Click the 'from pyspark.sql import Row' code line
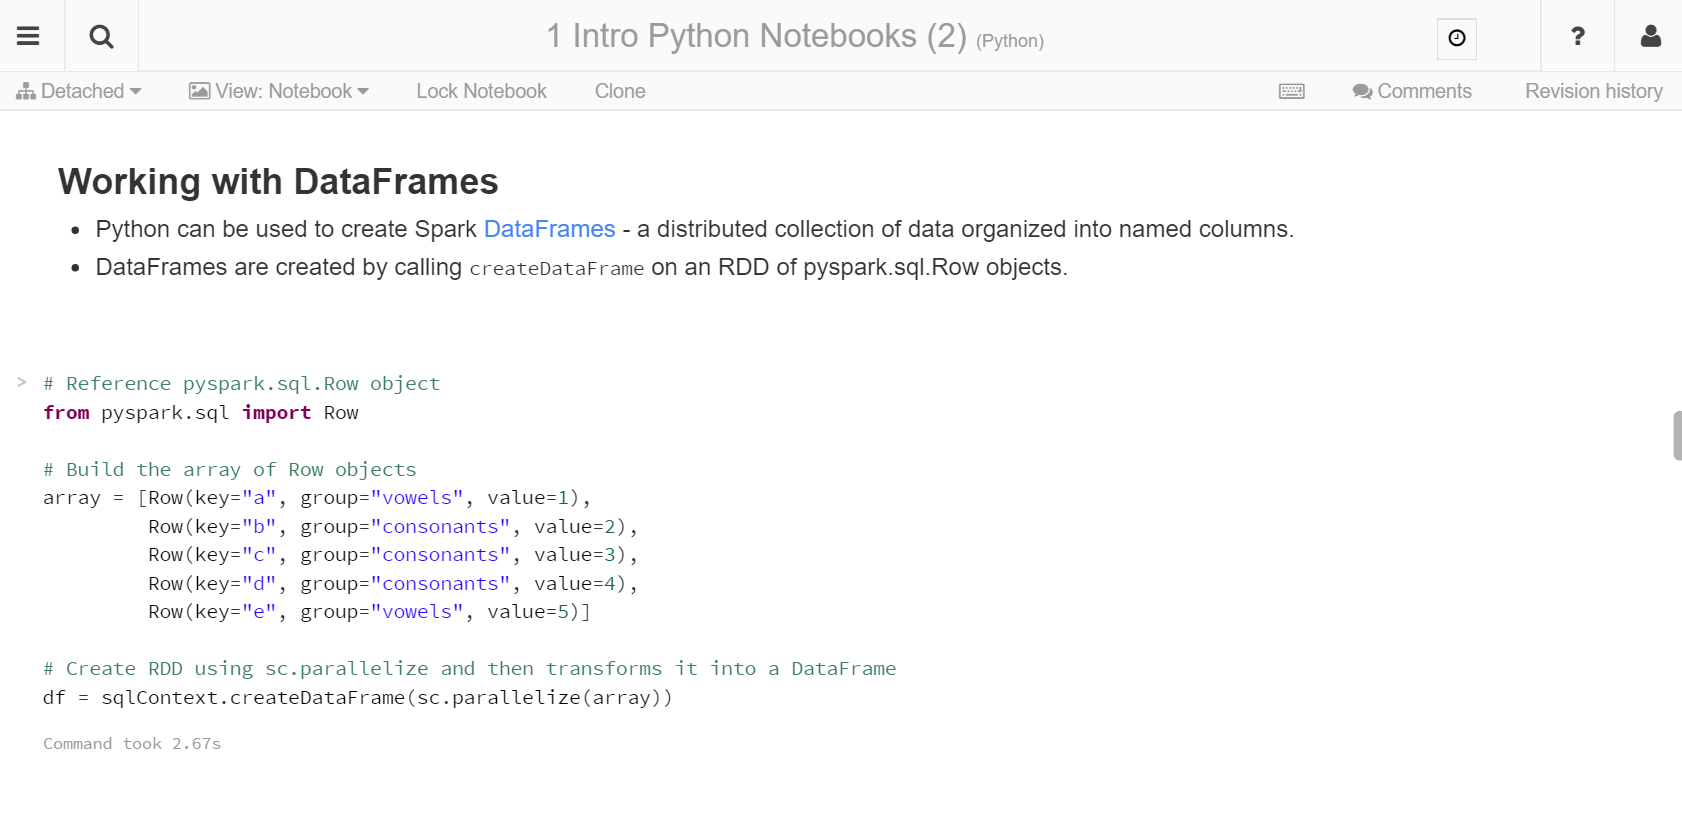Screen dimensions: 1682x825 [x=200, y=413]
